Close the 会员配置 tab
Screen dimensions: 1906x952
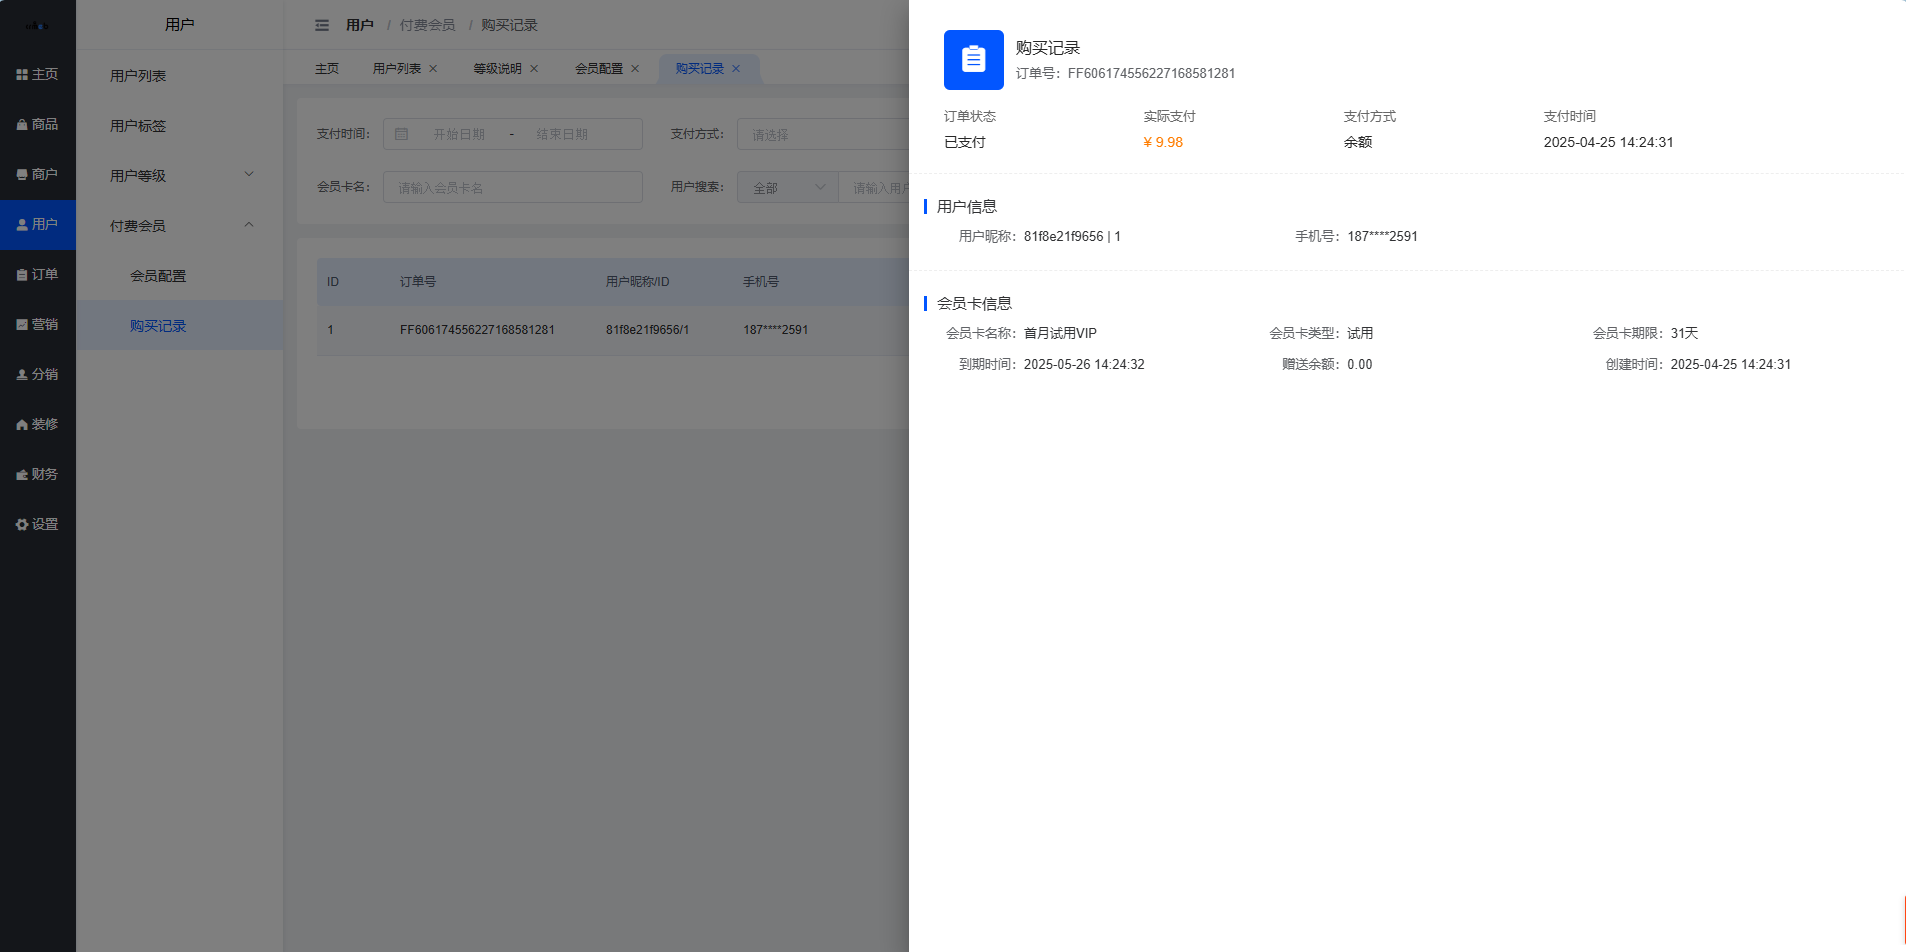coord(636,68)
